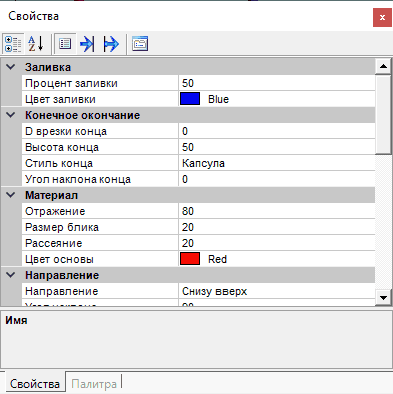393x394 pixels.
Task: Select the Цвет основы property label
Action: point(59,259)
